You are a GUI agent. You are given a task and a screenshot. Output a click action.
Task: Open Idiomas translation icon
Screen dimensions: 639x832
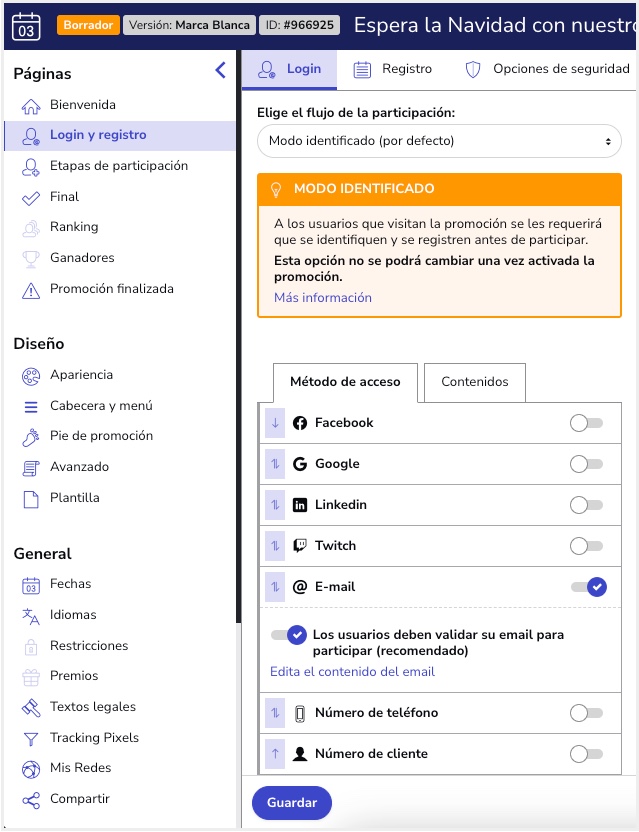31,616
